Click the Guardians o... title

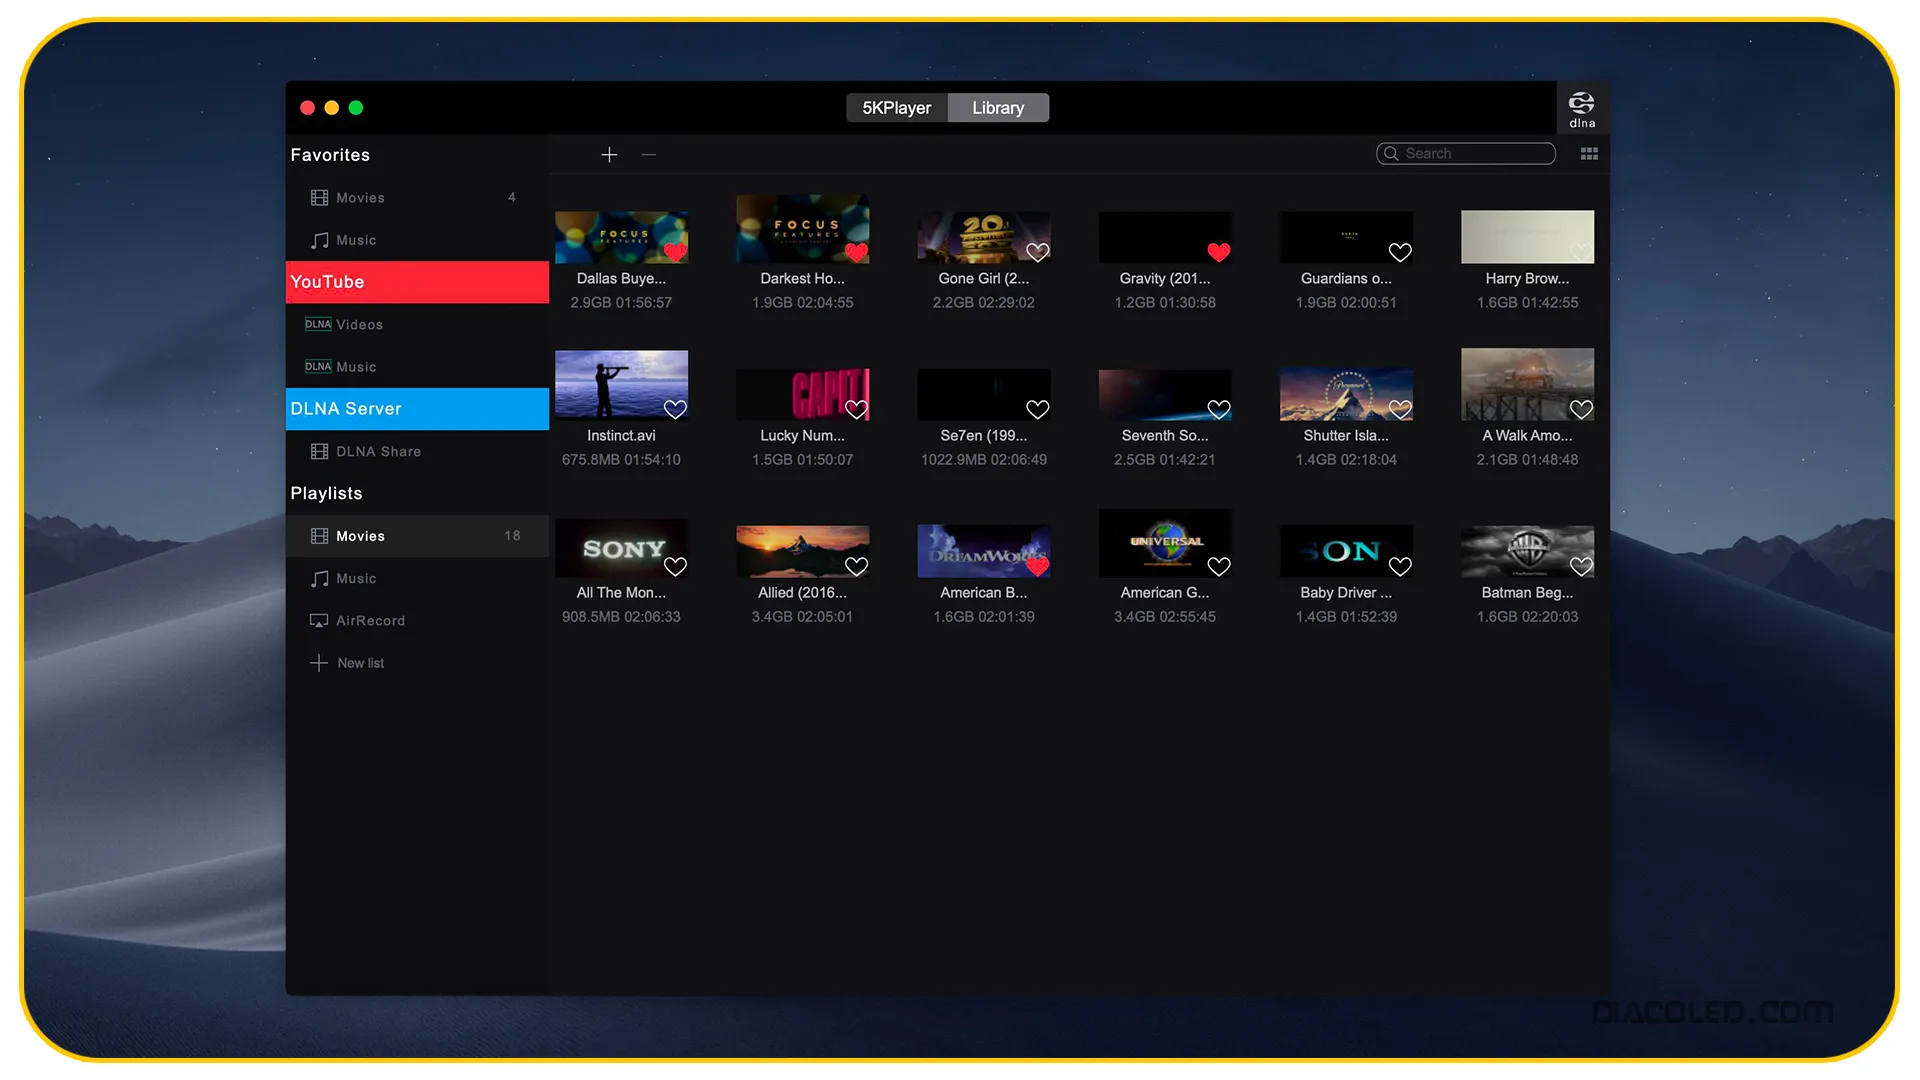1346,279
